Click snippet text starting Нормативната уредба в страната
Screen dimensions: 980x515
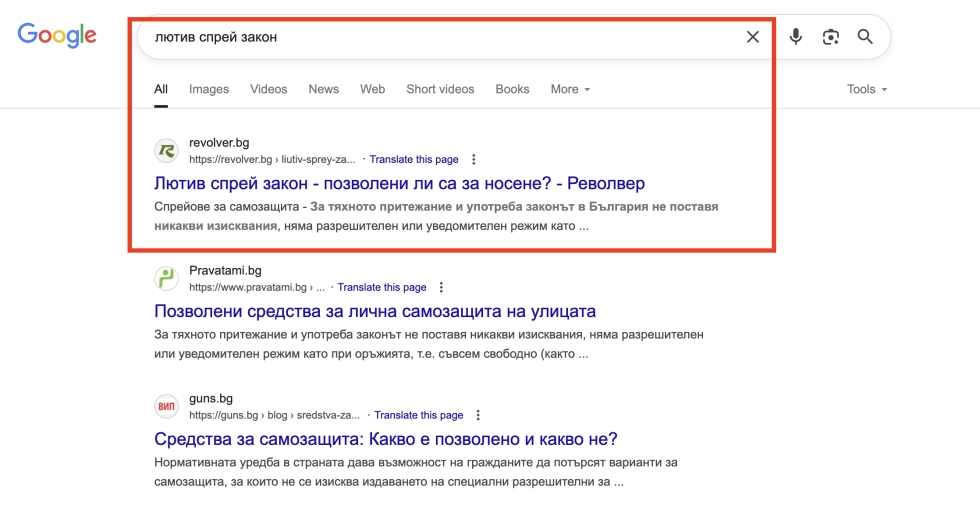(x=416, y=472)
